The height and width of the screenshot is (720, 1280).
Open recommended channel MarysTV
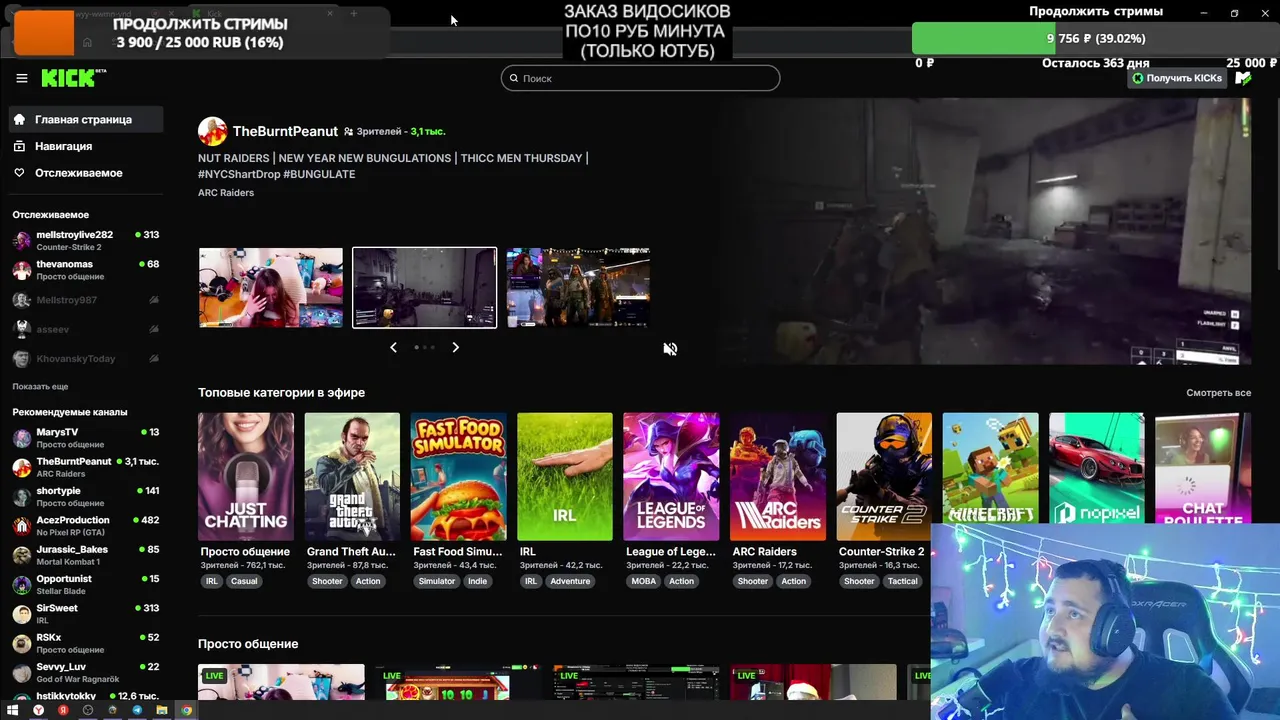click(86, 438)
